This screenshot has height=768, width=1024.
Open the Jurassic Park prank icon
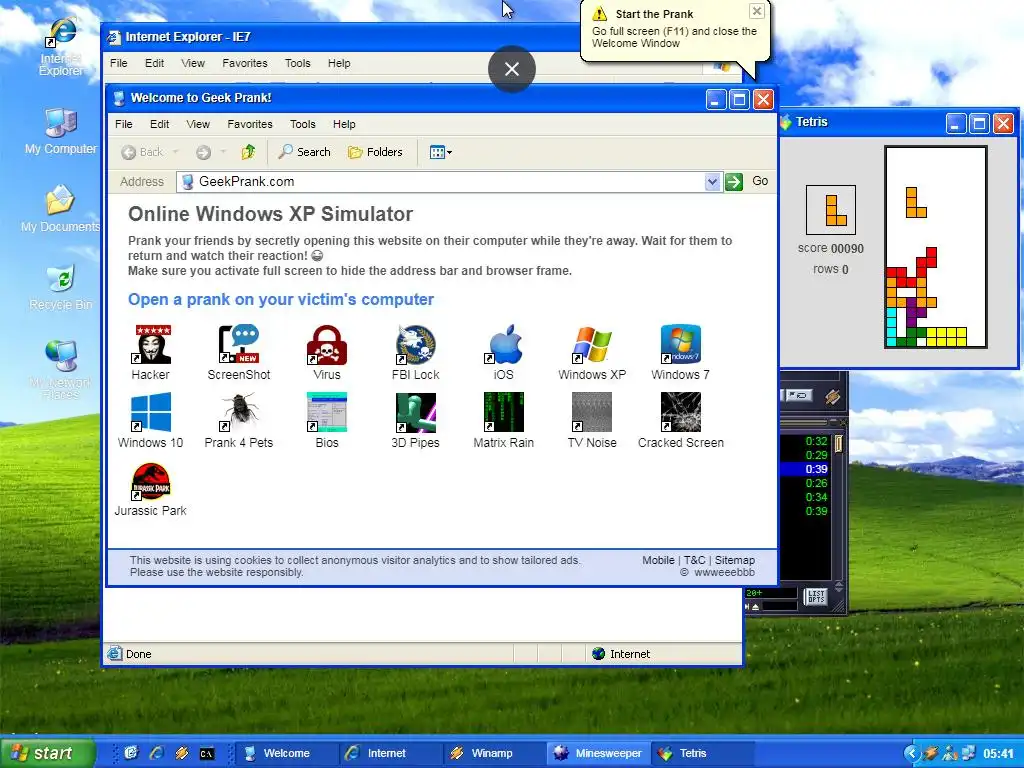click(x=151, y=490)
